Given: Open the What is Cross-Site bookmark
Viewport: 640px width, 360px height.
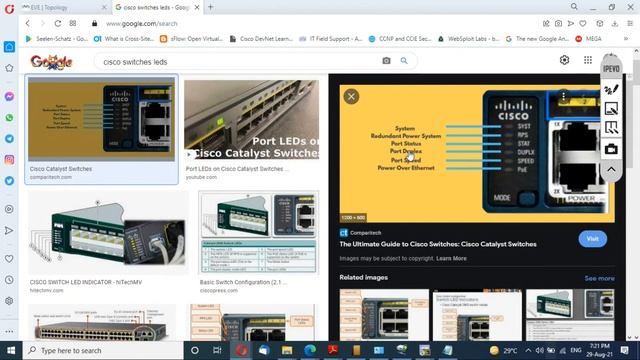Looking at the screenshot, I should tap(124, 39).
